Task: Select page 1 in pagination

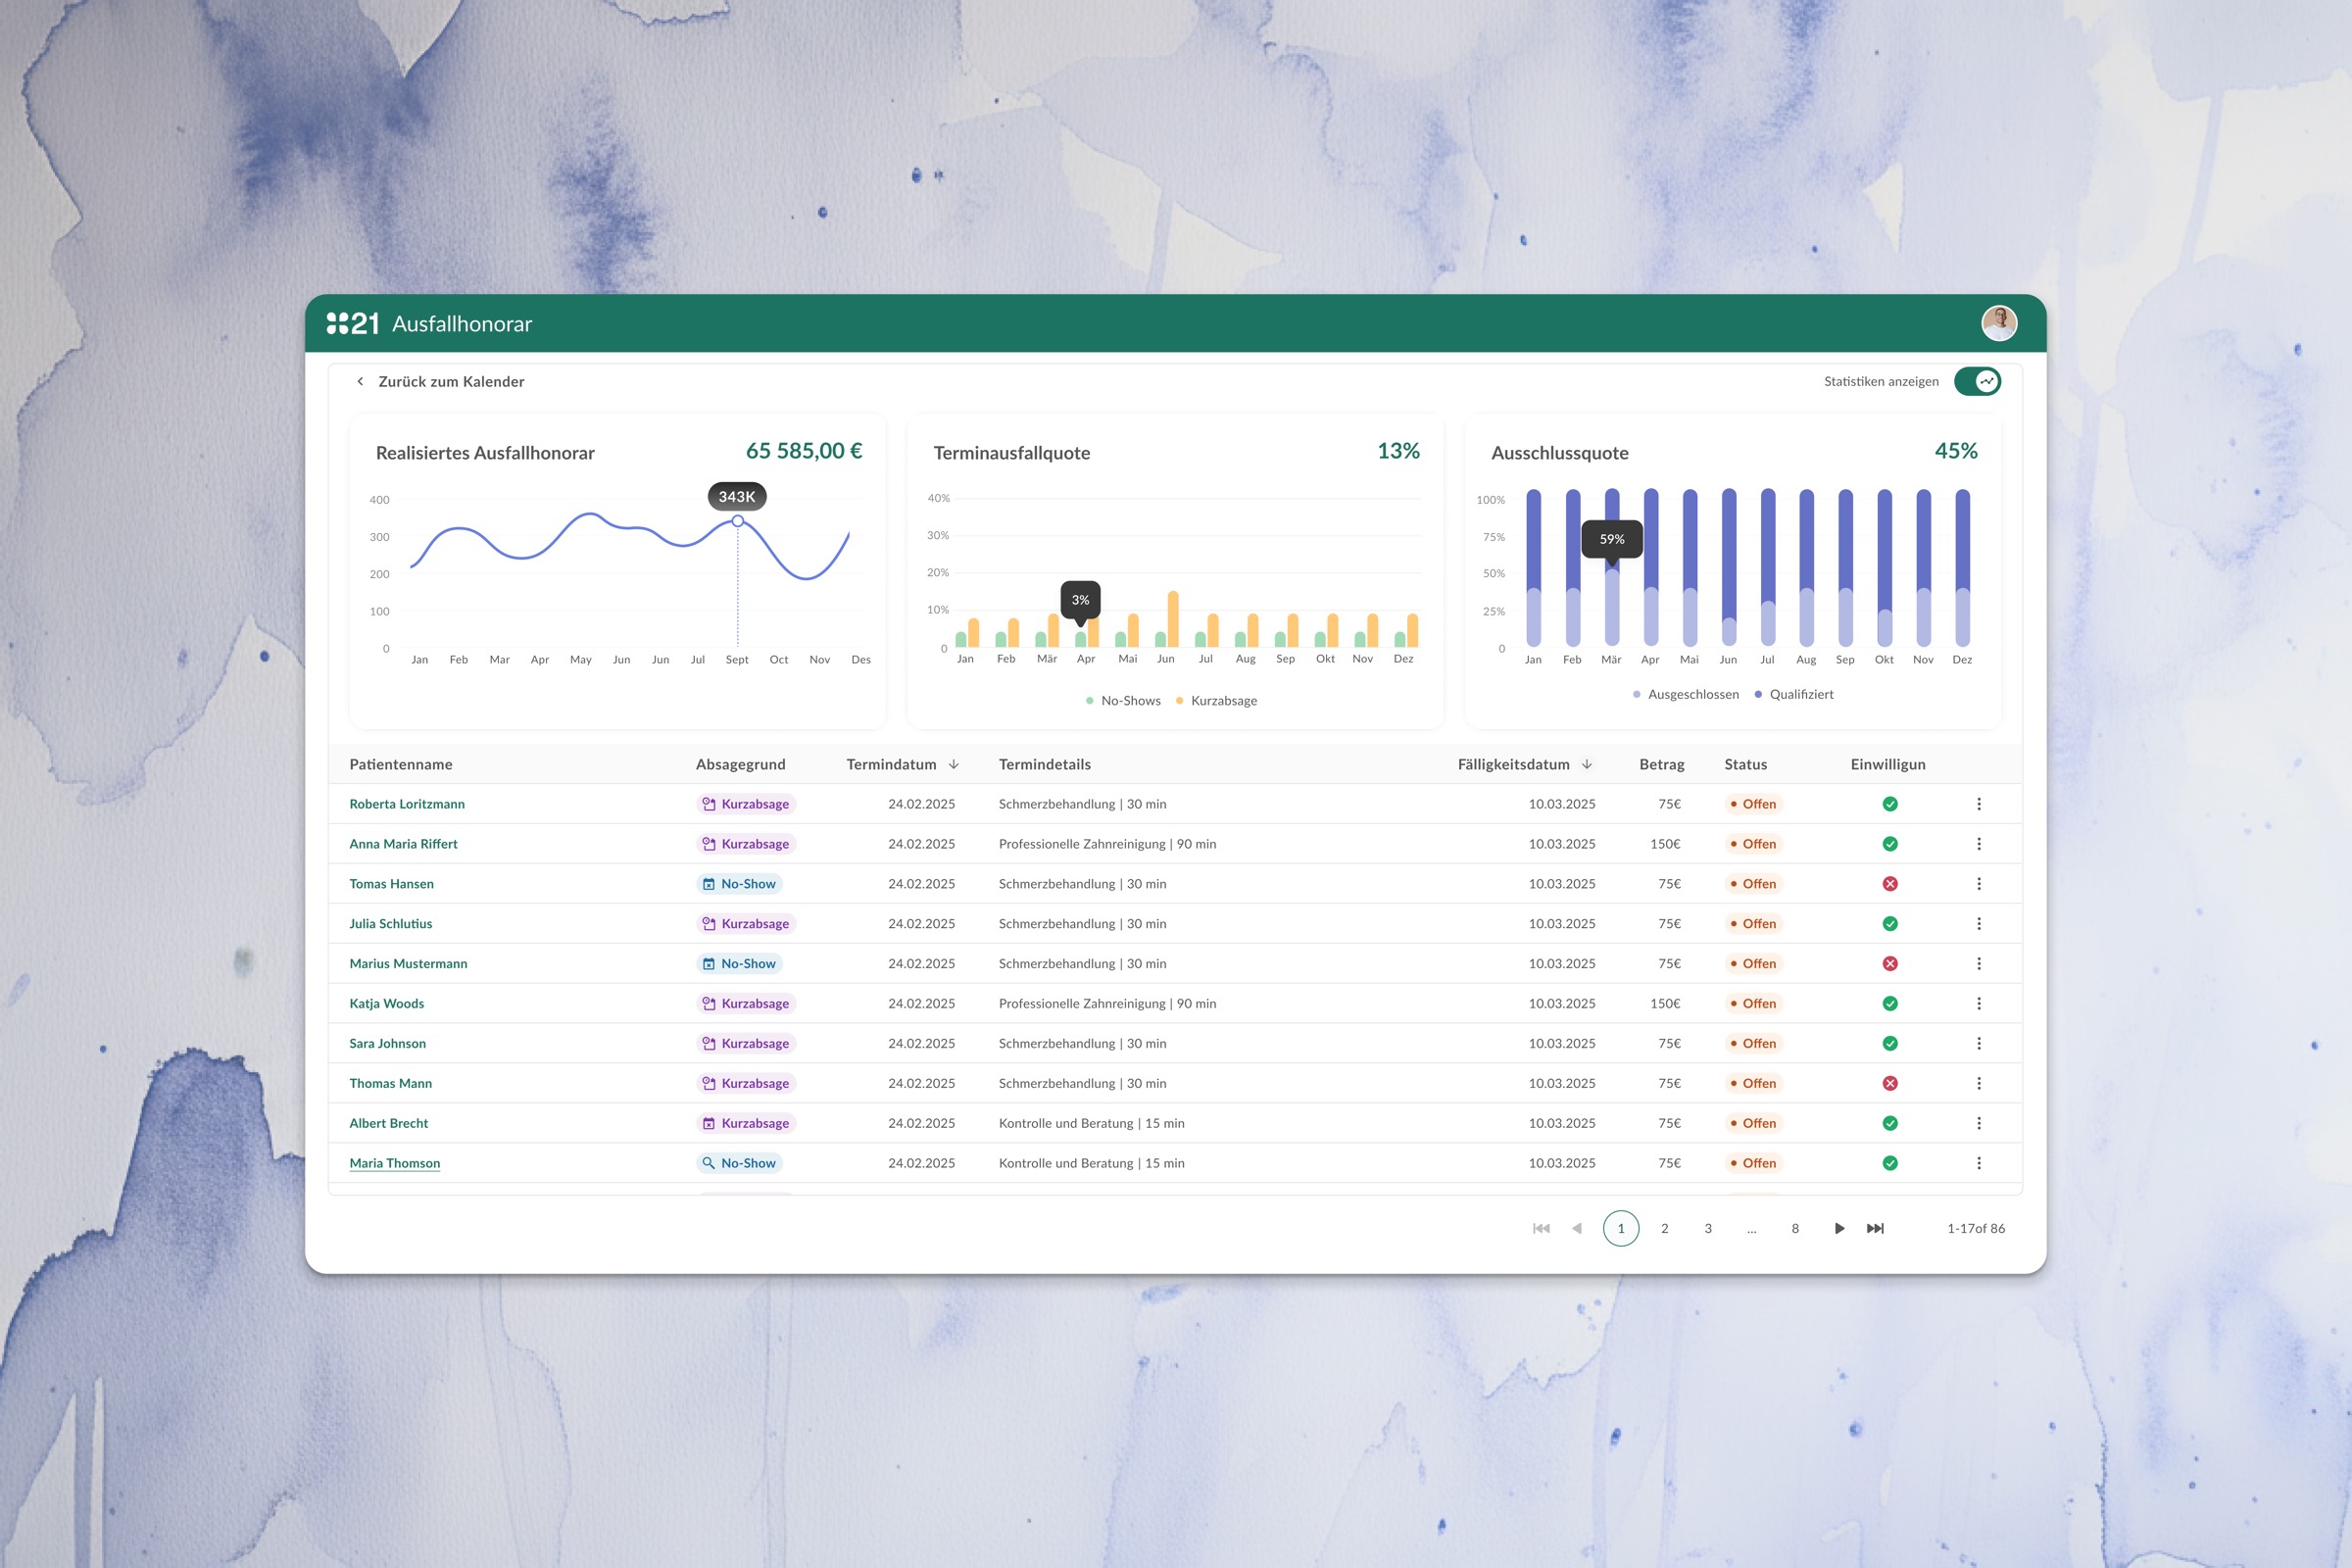Action: 1621,1228
